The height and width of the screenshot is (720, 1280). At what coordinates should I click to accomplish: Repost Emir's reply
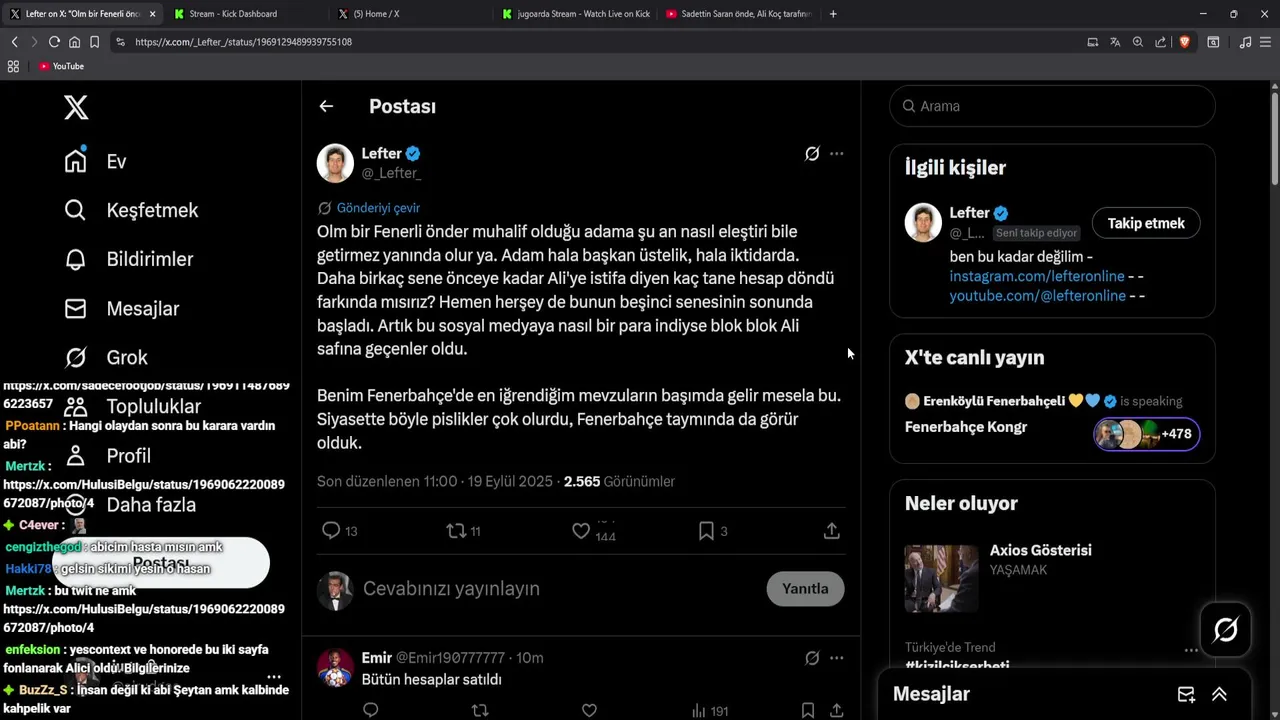[480, 711]
